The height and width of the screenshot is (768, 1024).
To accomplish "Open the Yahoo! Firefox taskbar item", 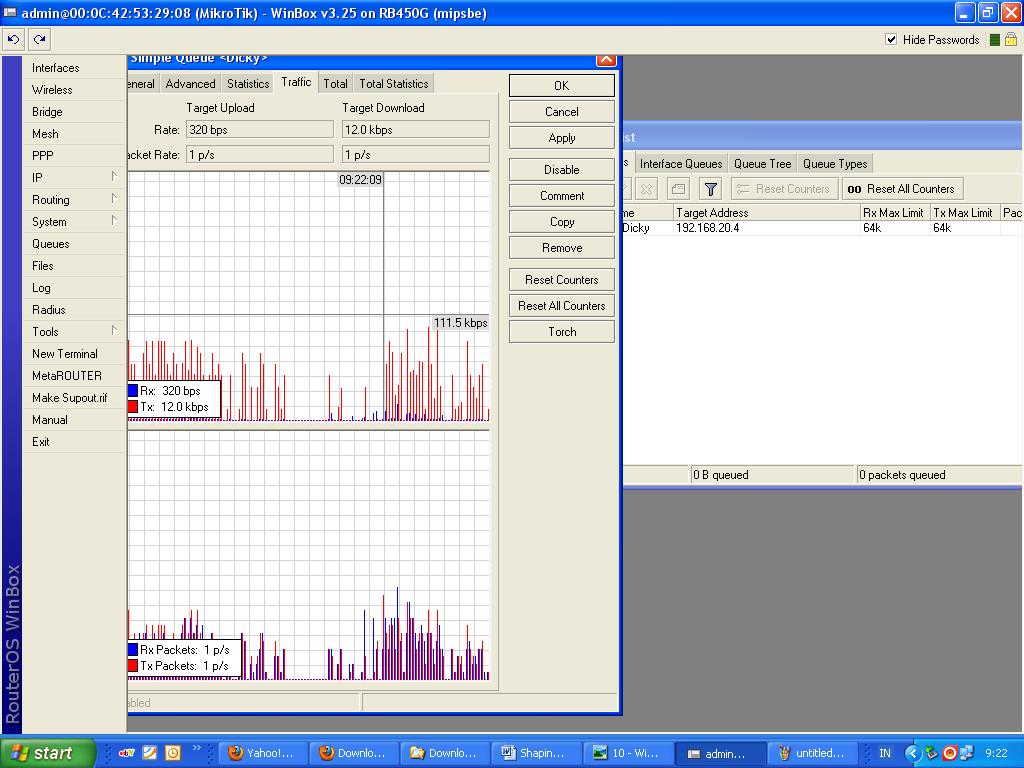I will click(x=261, y=753).
